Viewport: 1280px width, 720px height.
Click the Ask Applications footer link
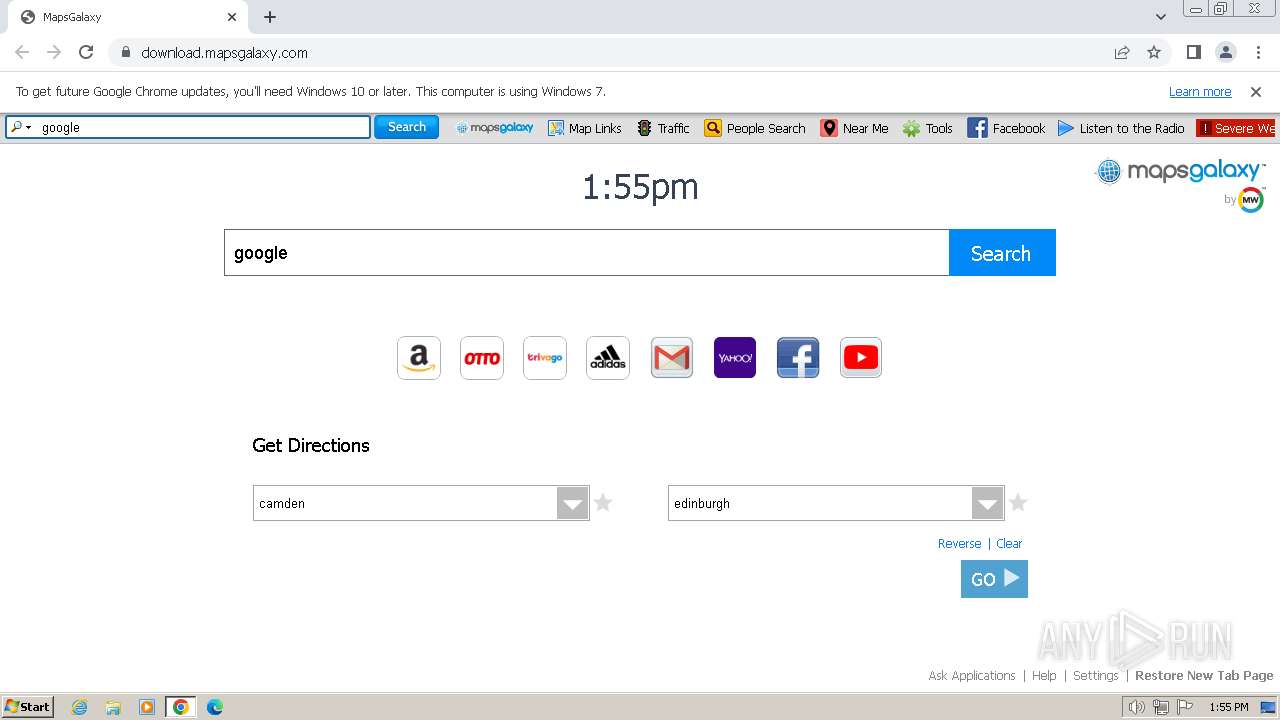pyautogui.click(x=971, y=675)
